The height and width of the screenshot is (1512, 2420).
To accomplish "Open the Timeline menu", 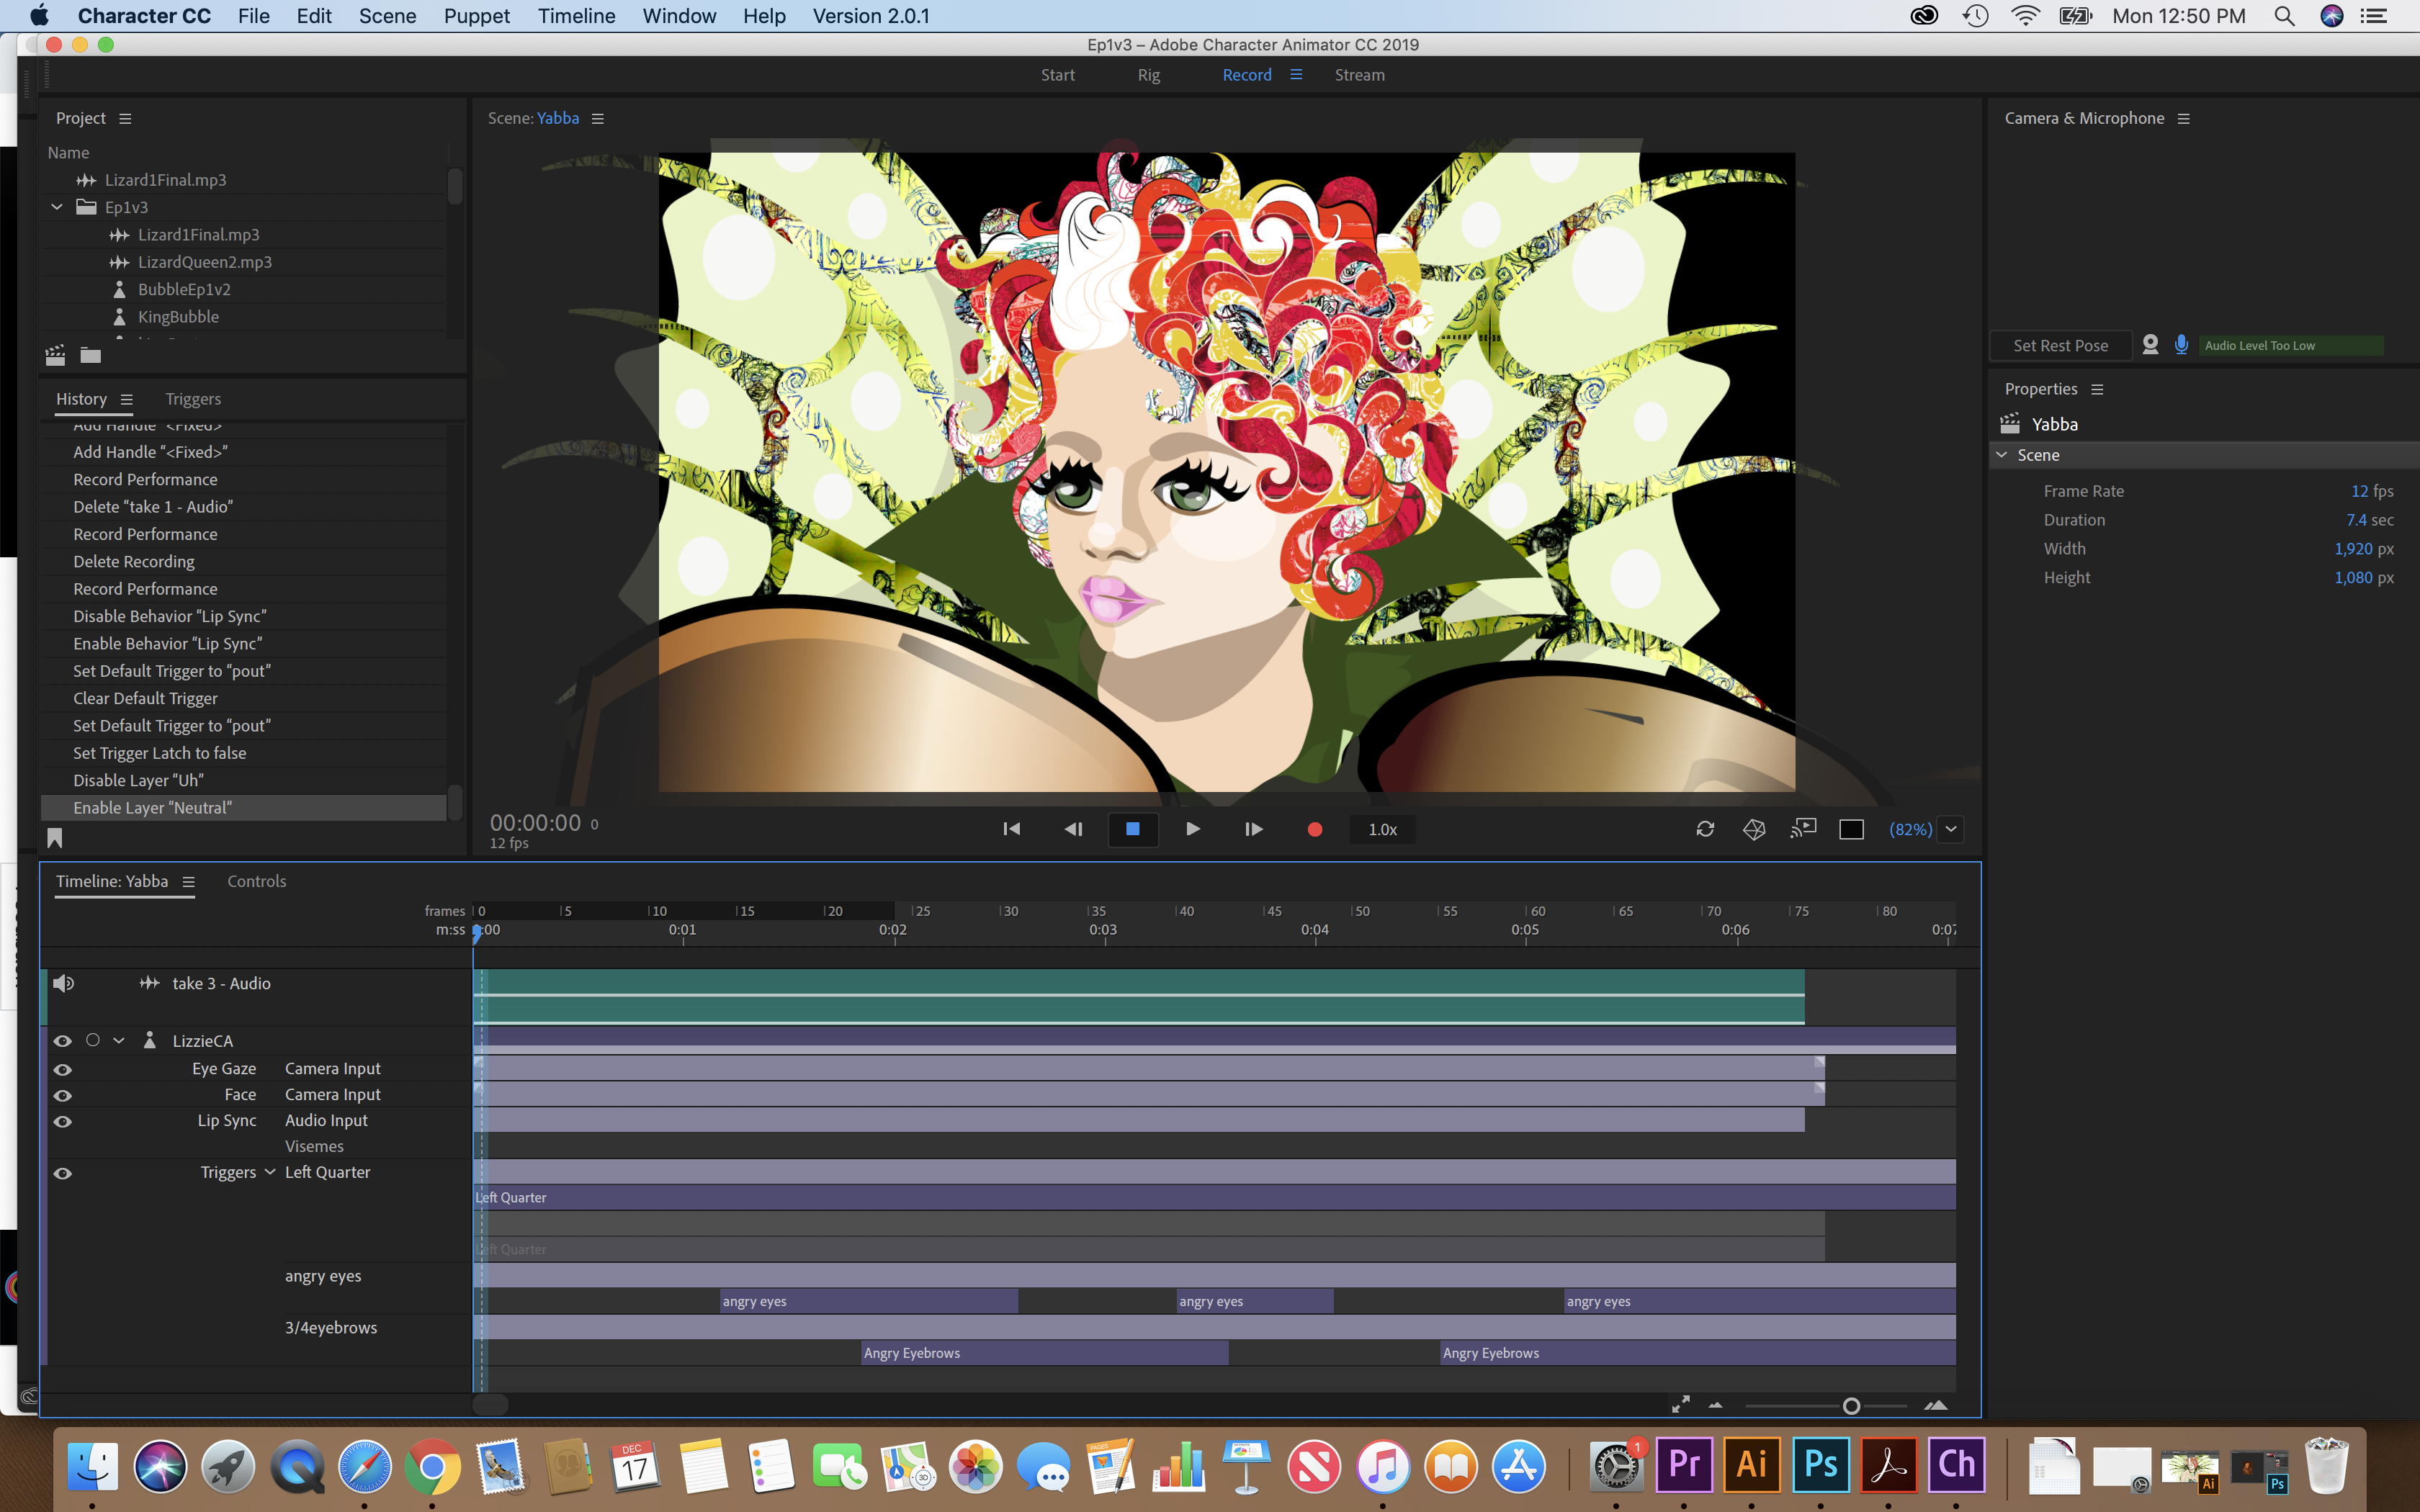I will pos(576,16).
